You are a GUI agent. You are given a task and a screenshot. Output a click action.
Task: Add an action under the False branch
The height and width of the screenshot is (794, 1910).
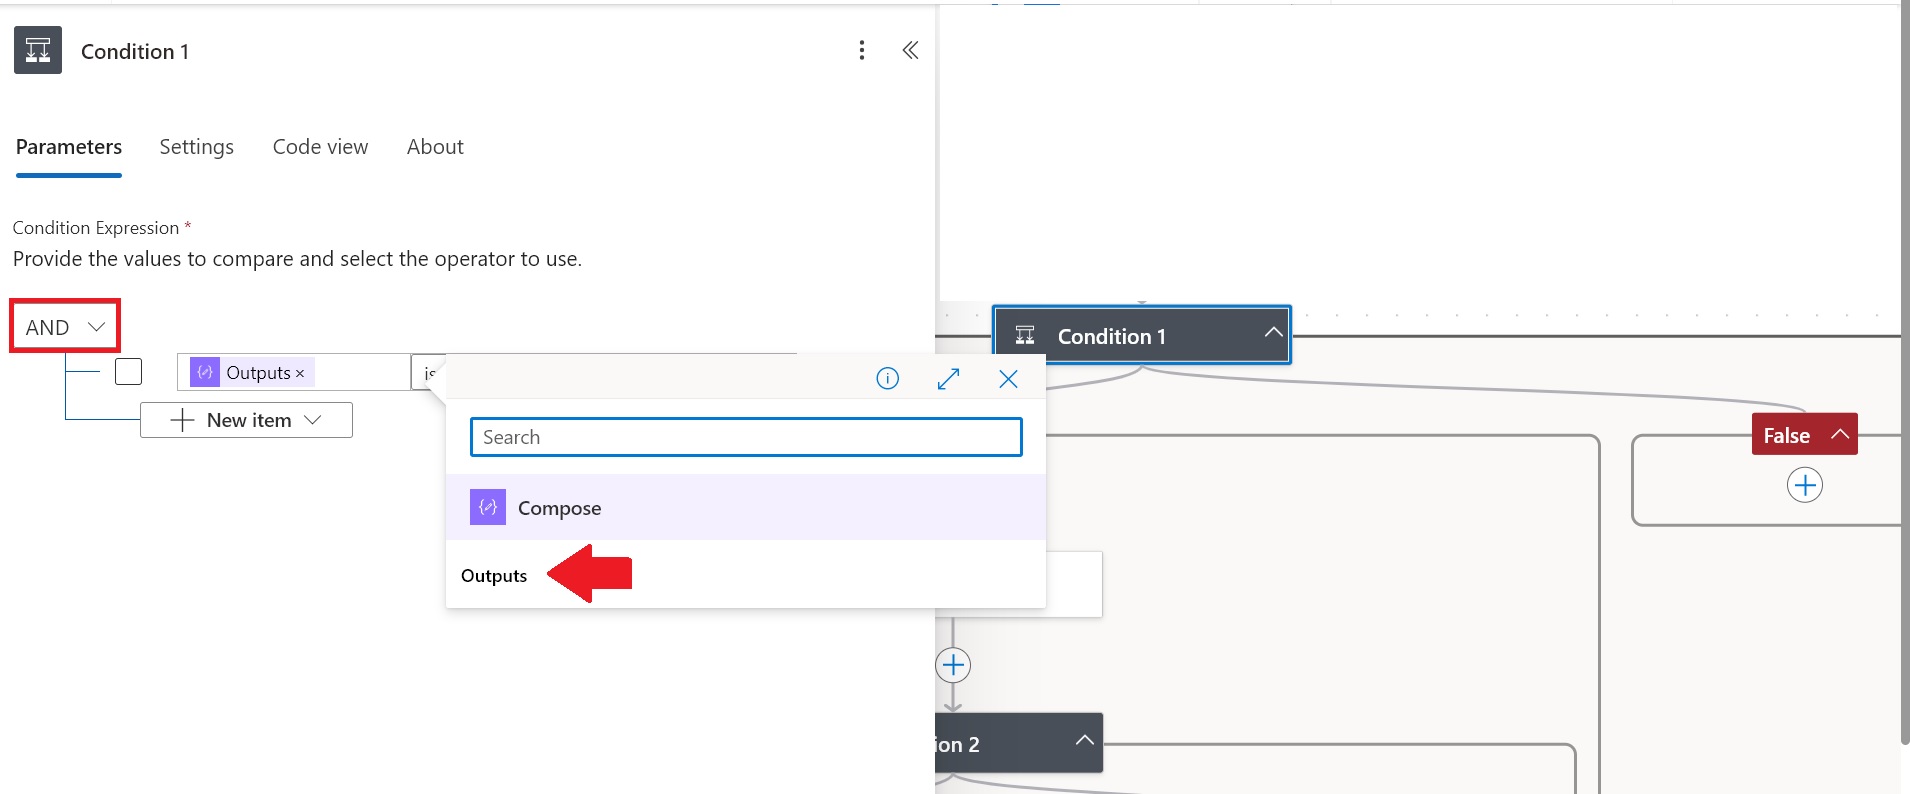(1804, 486)
